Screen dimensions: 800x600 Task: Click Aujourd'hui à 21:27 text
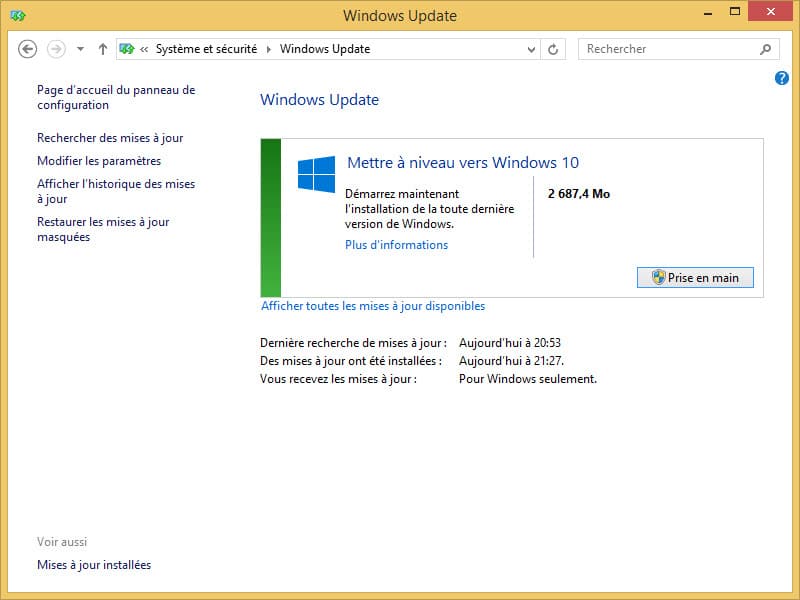[511, 361]
